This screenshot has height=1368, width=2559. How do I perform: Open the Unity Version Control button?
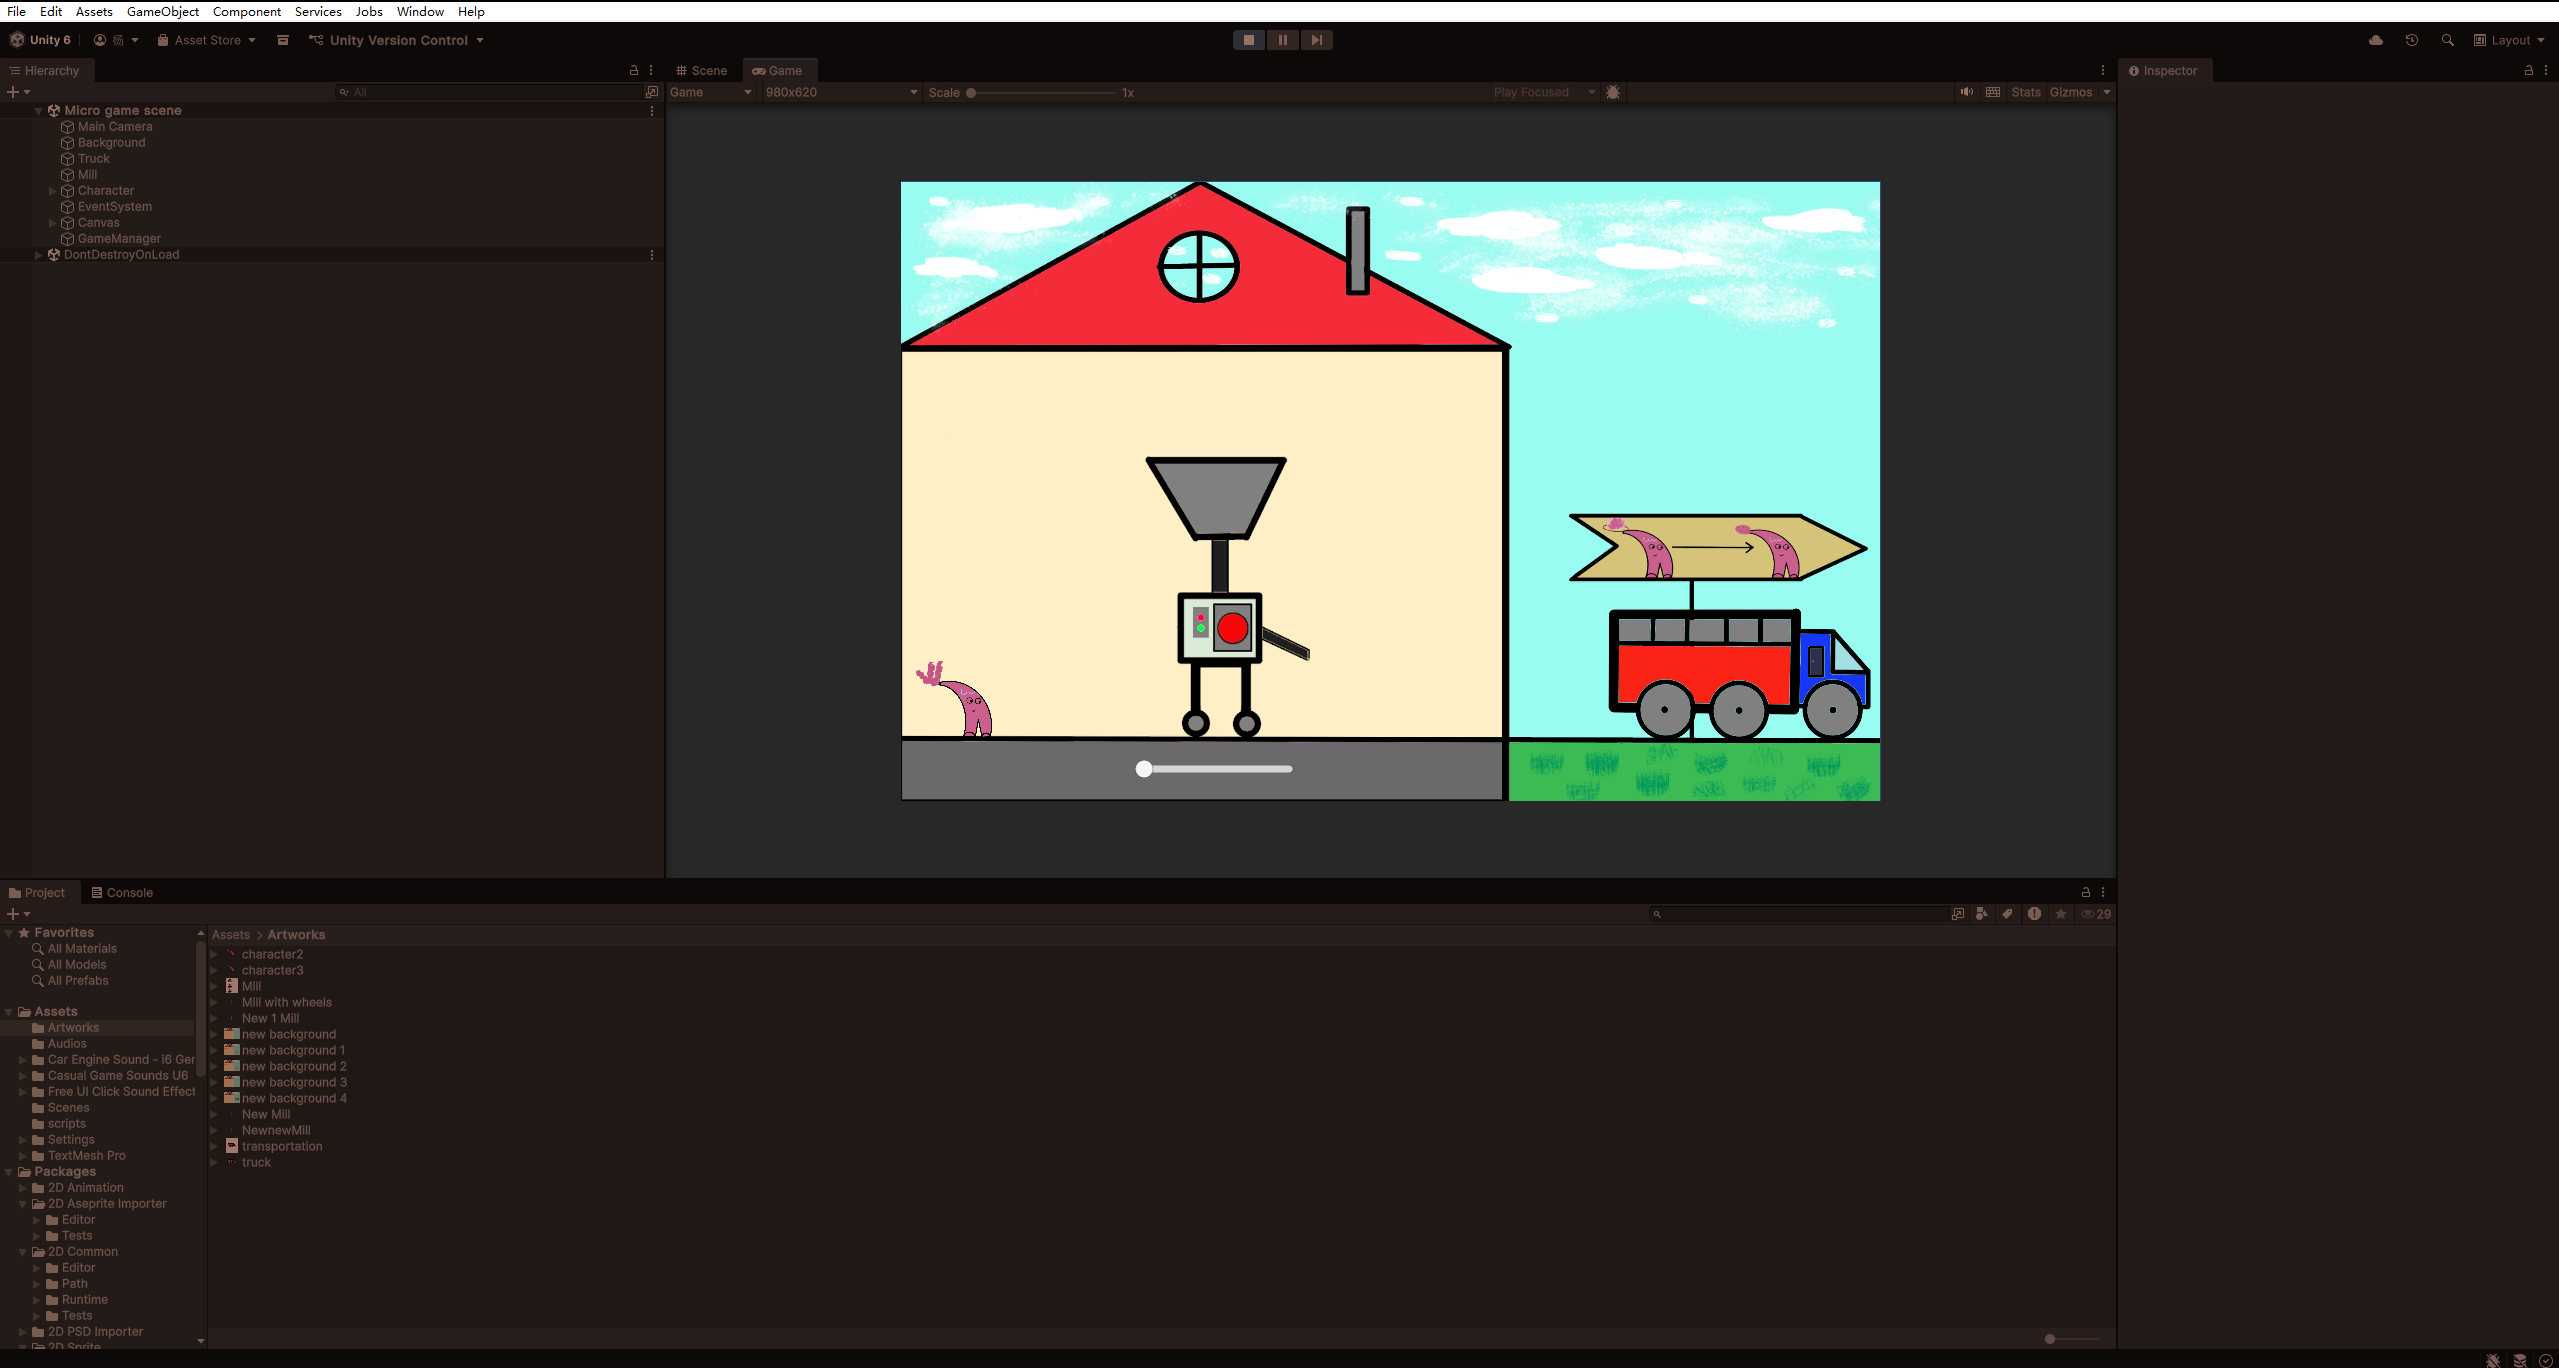(x=397, y=40)
